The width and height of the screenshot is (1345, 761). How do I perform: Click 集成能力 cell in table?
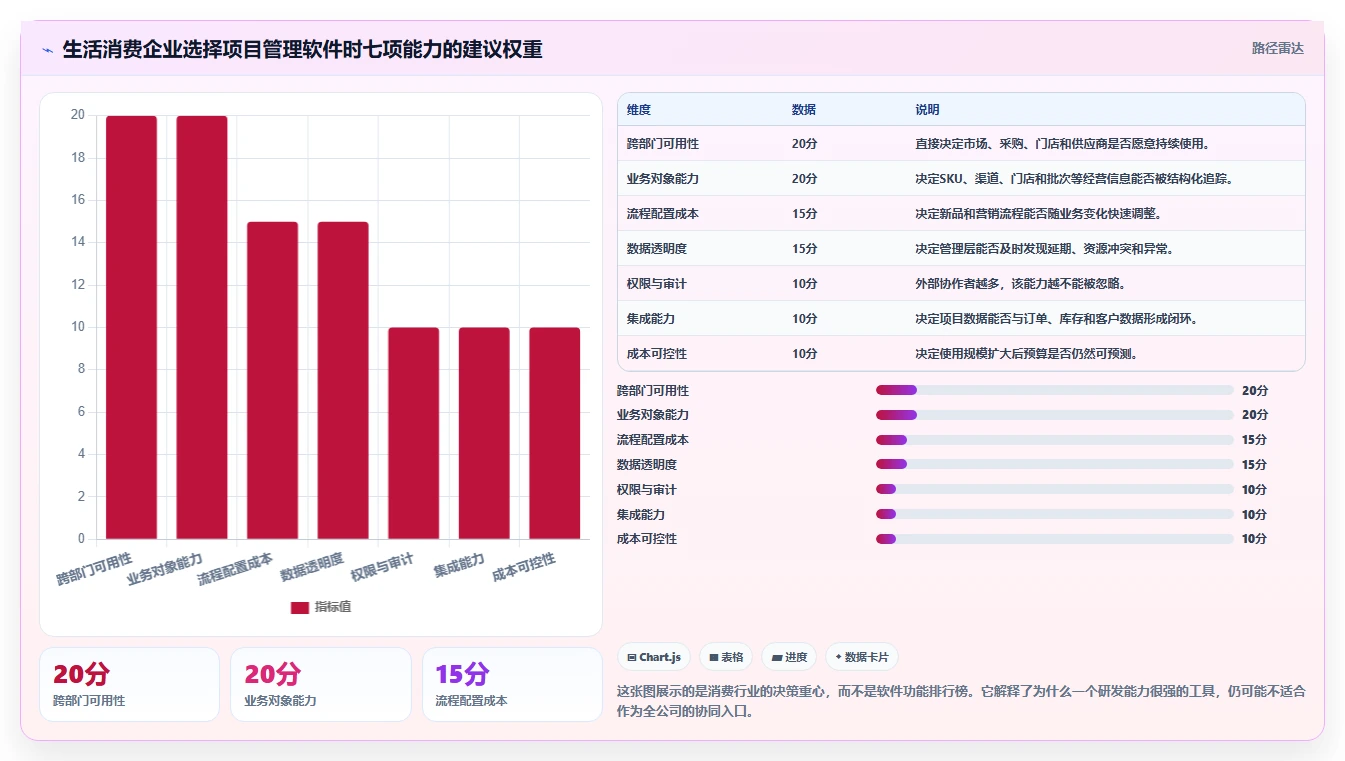click(x=651, y=319)
